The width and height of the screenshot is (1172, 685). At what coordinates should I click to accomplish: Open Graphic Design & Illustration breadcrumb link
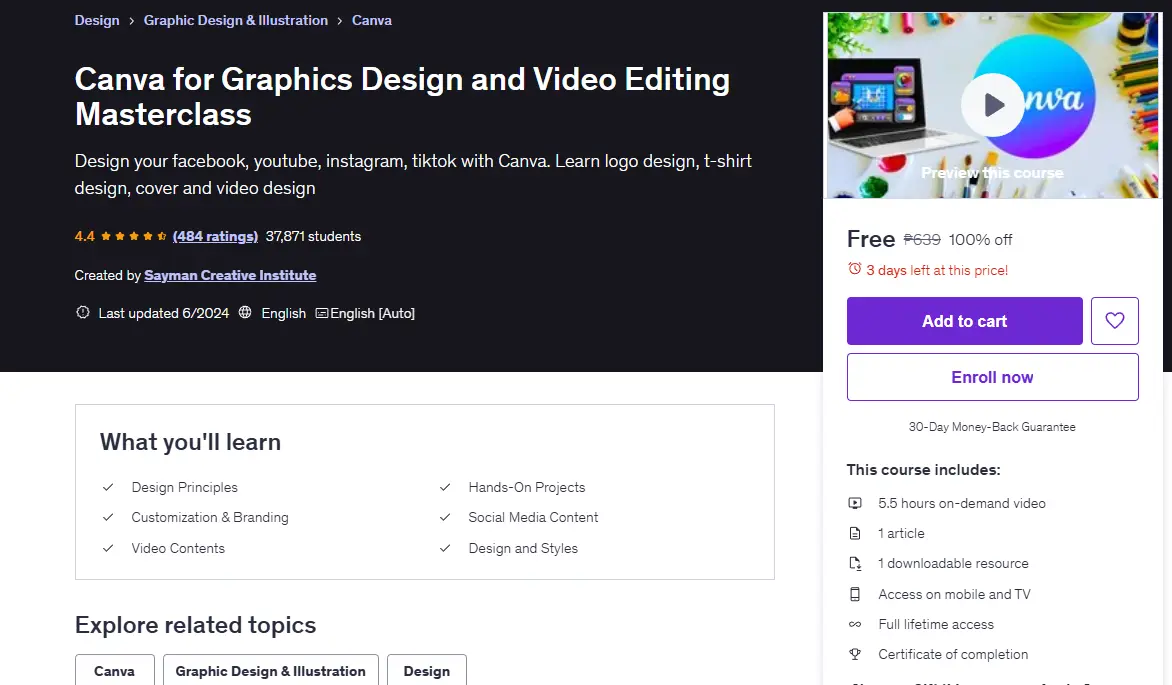(x=235, y=20)
